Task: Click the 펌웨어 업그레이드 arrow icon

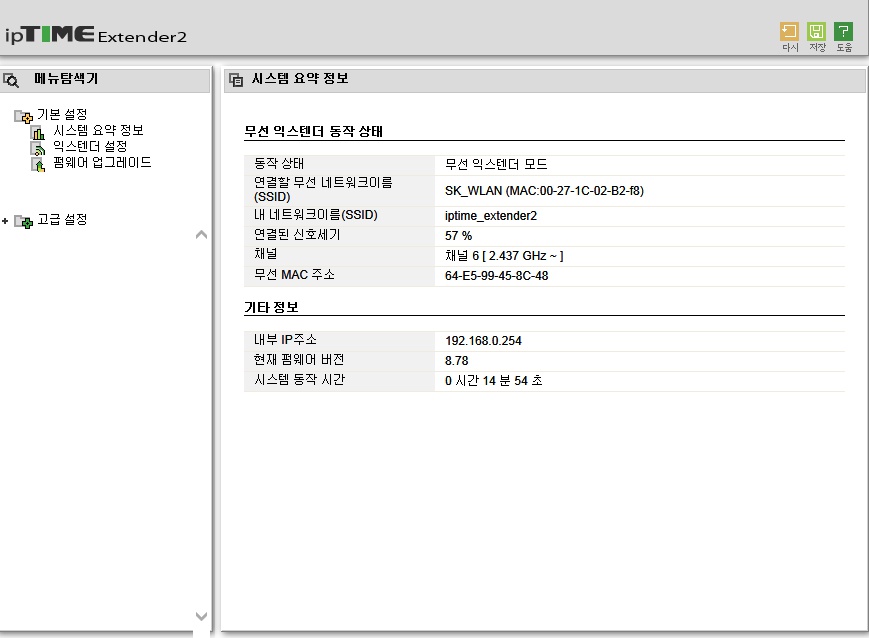Action: click(x=38, y=165)
